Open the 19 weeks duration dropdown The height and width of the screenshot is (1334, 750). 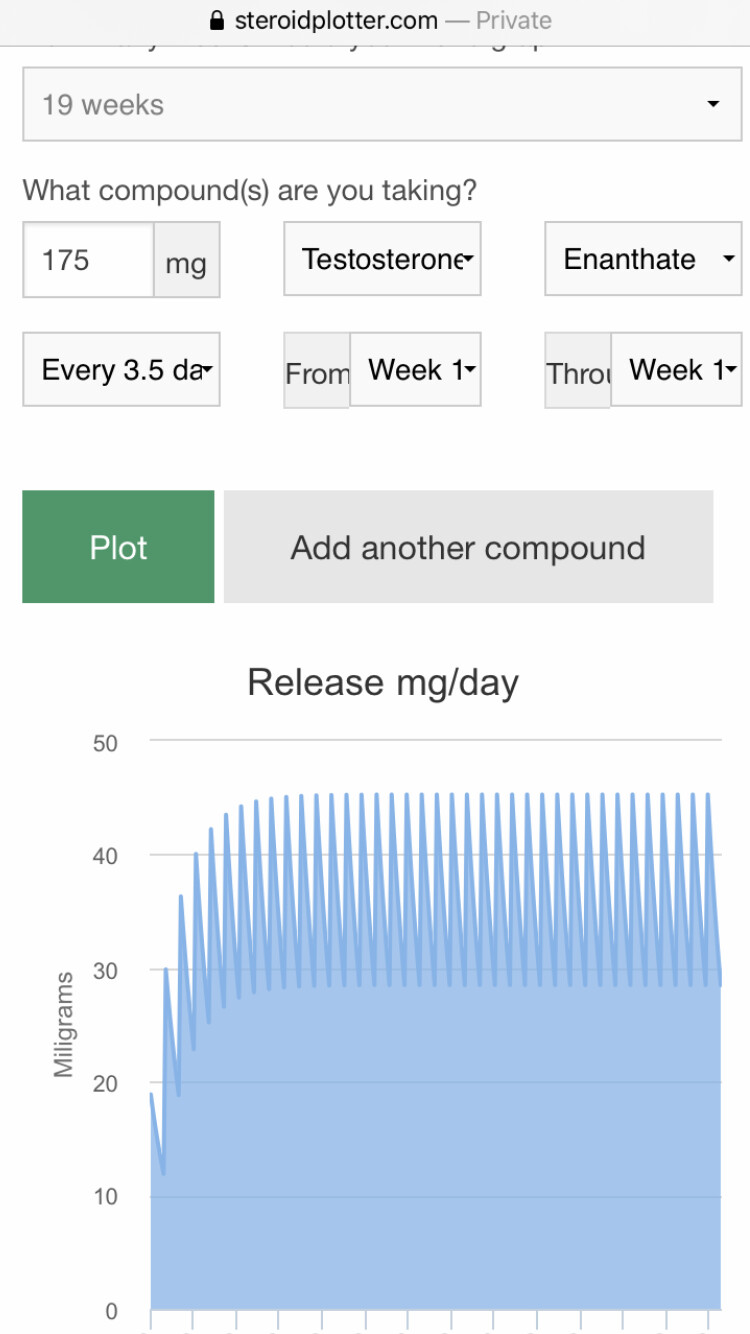pos(370,105)
